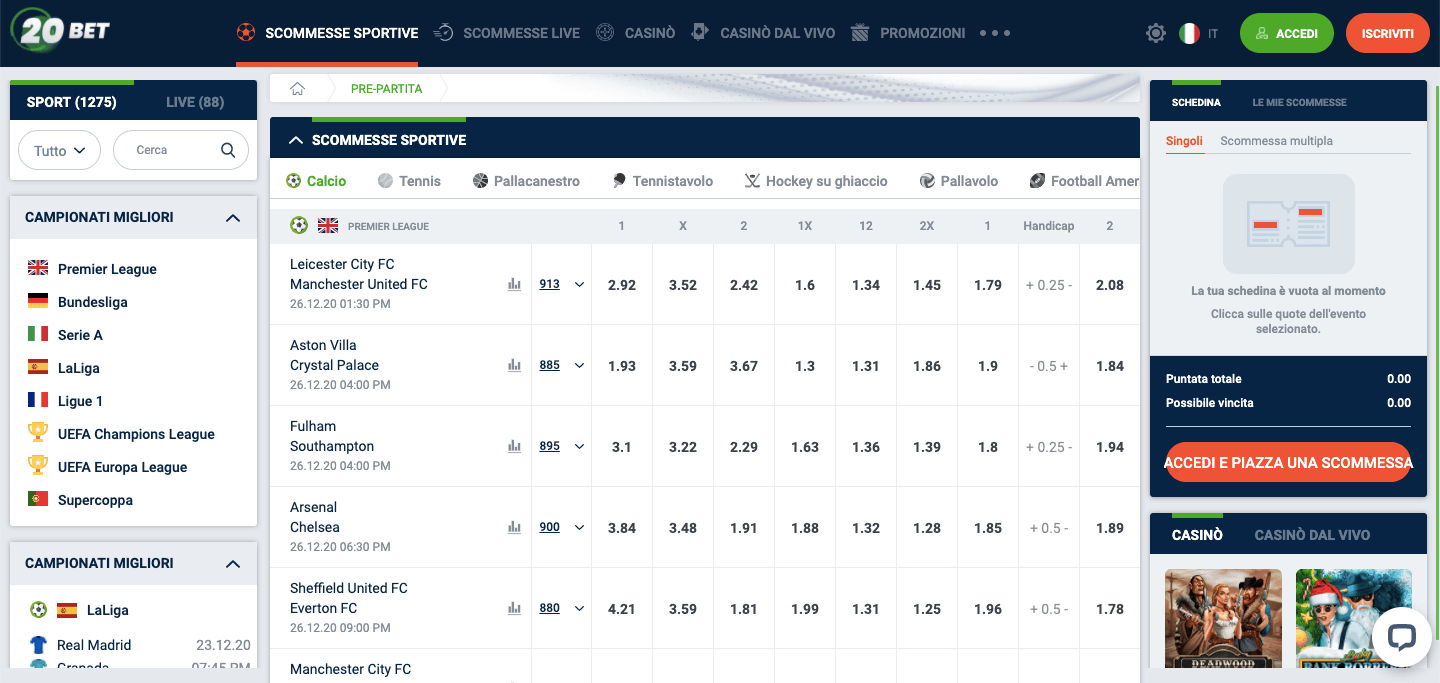
Task: Open the Casinò menu item
Action: 636,33
